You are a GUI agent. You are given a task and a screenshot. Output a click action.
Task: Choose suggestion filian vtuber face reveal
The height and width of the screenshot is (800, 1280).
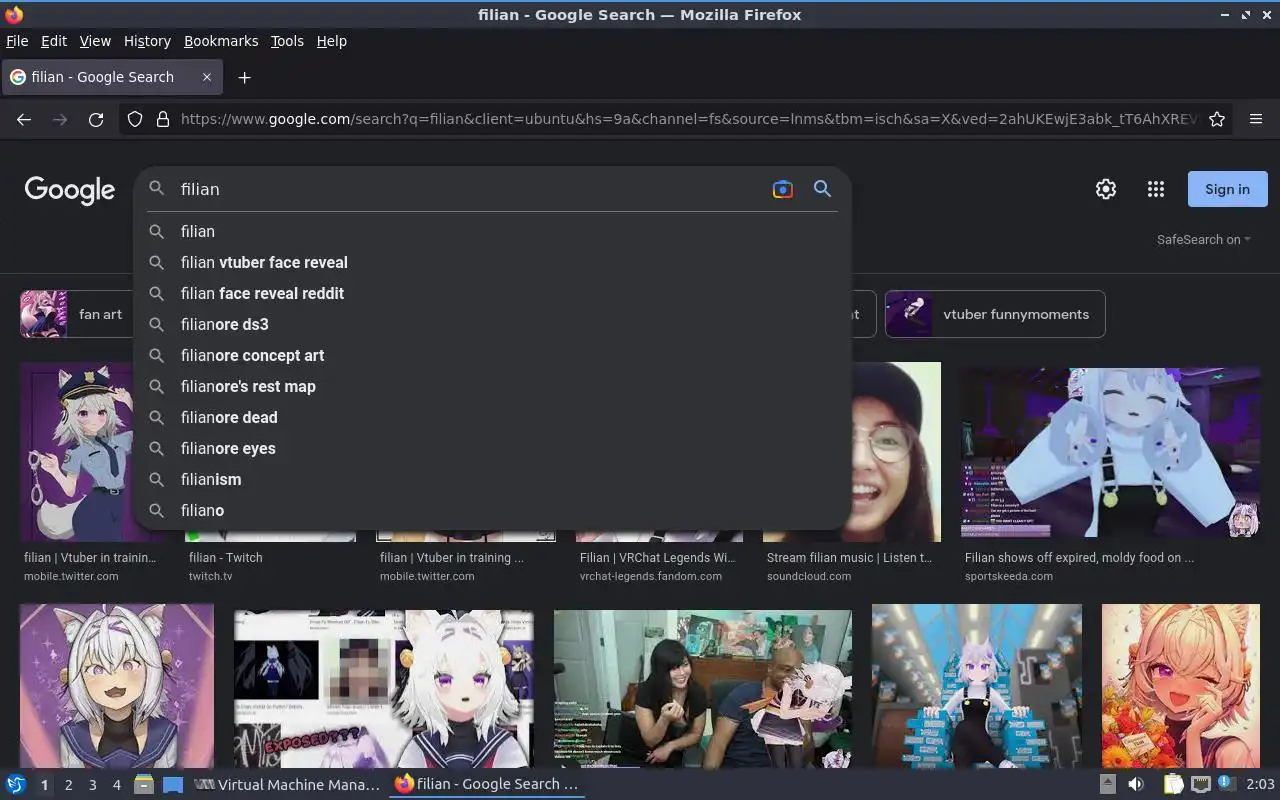pyautogui.click(x=492, y=262)
